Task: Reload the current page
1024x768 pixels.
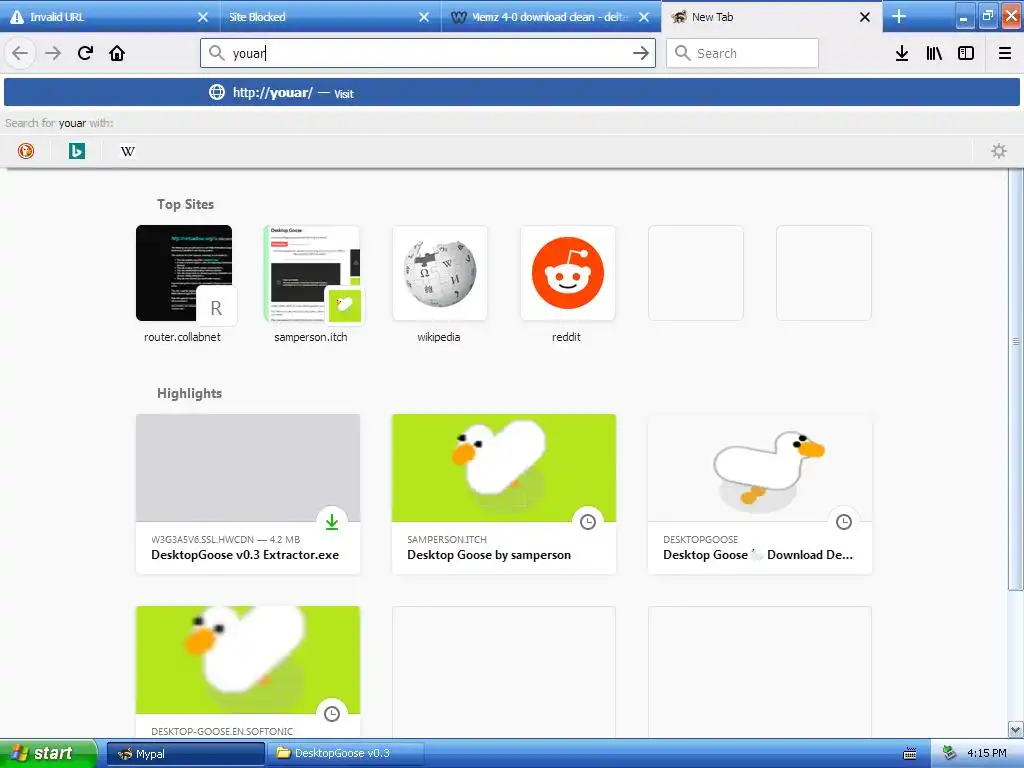Action: tap(85, 53)
